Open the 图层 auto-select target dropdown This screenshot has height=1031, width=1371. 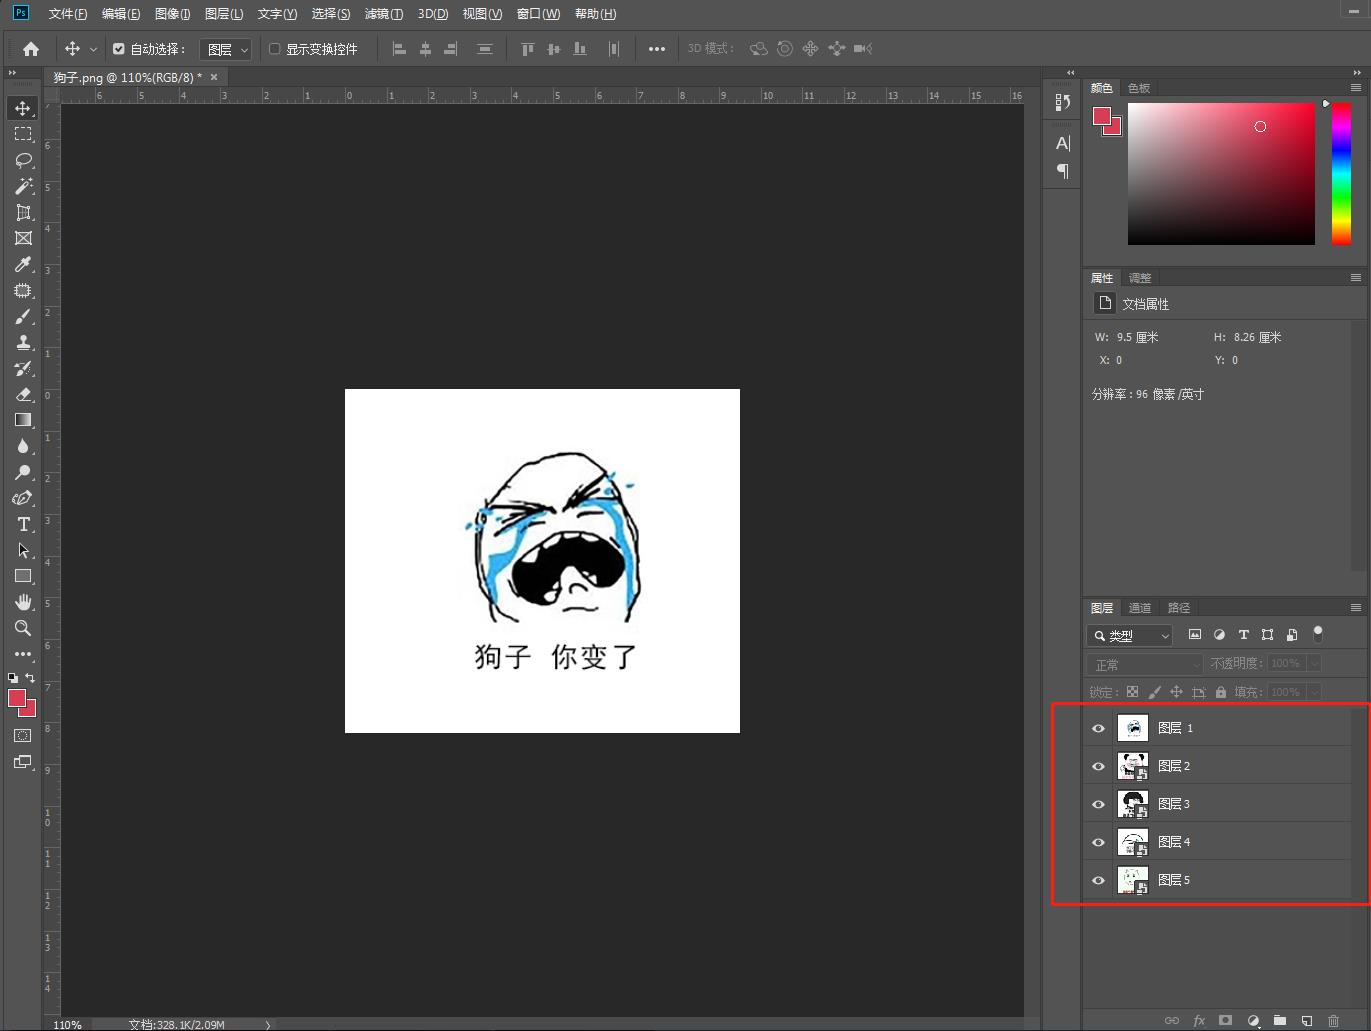227,49
